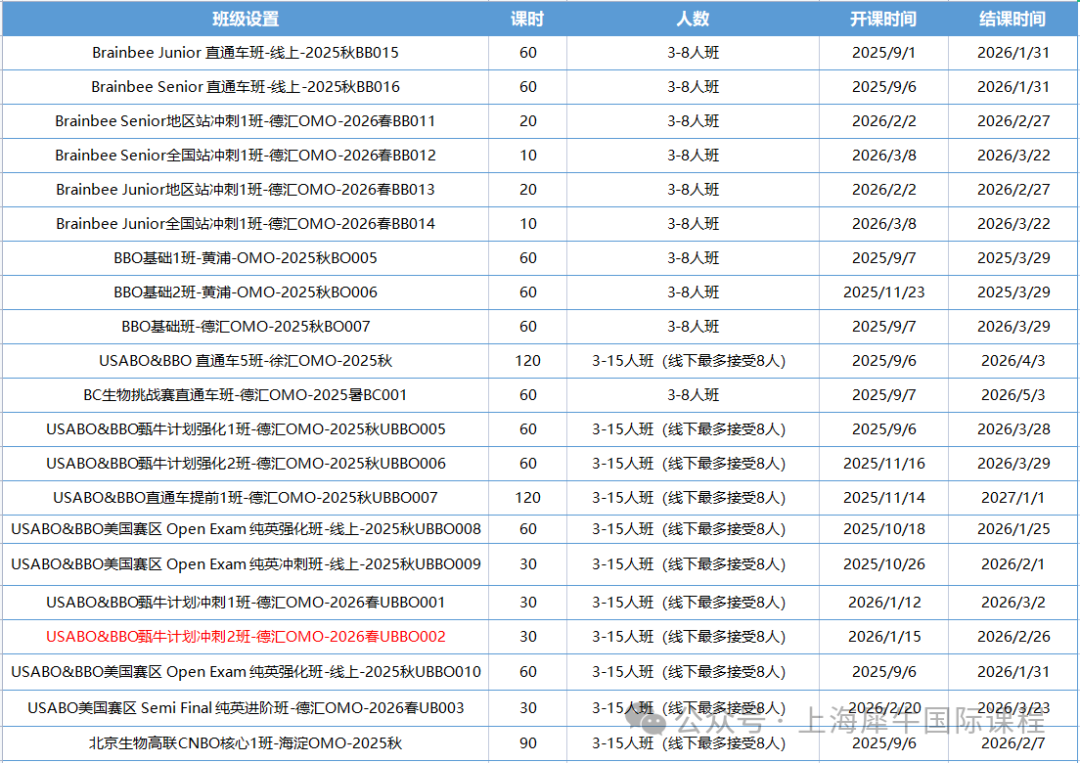Click the 班级设置 column header
This screenshot has height=763, width=1080.
tap(245, 19)
